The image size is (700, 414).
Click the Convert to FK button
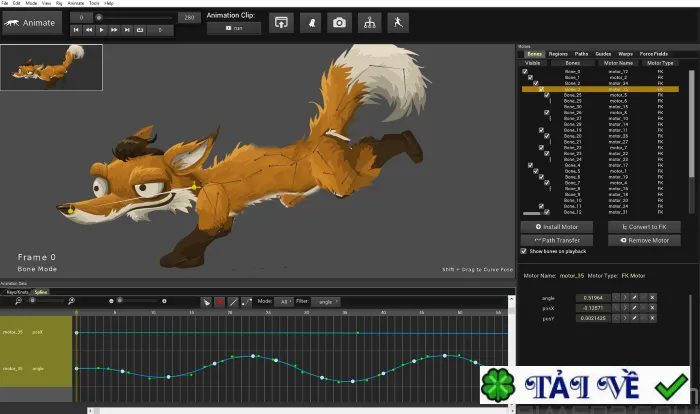coord(644,227)
